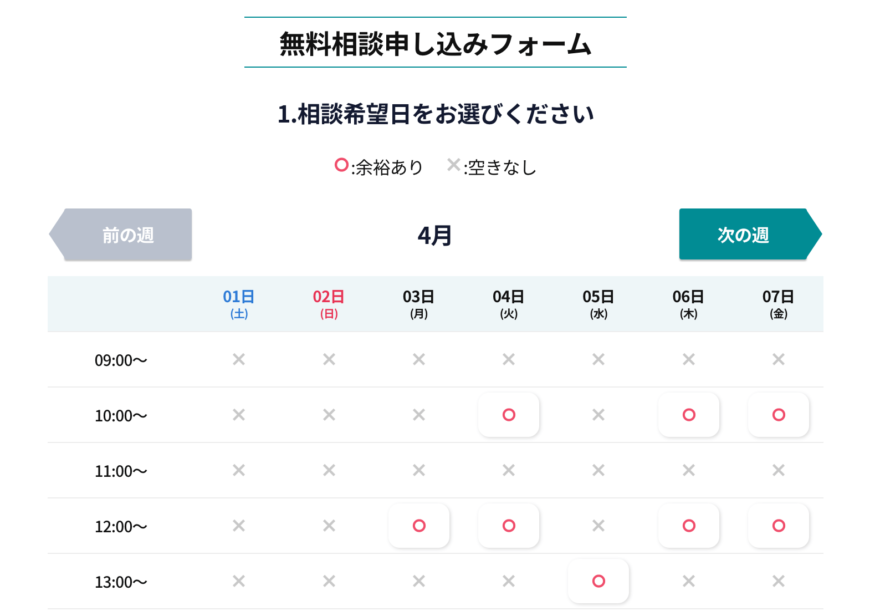880x611 pixels.
Task: Click the 1.相談希望日をお選びください section title
Action: click(x=435, y=113)
